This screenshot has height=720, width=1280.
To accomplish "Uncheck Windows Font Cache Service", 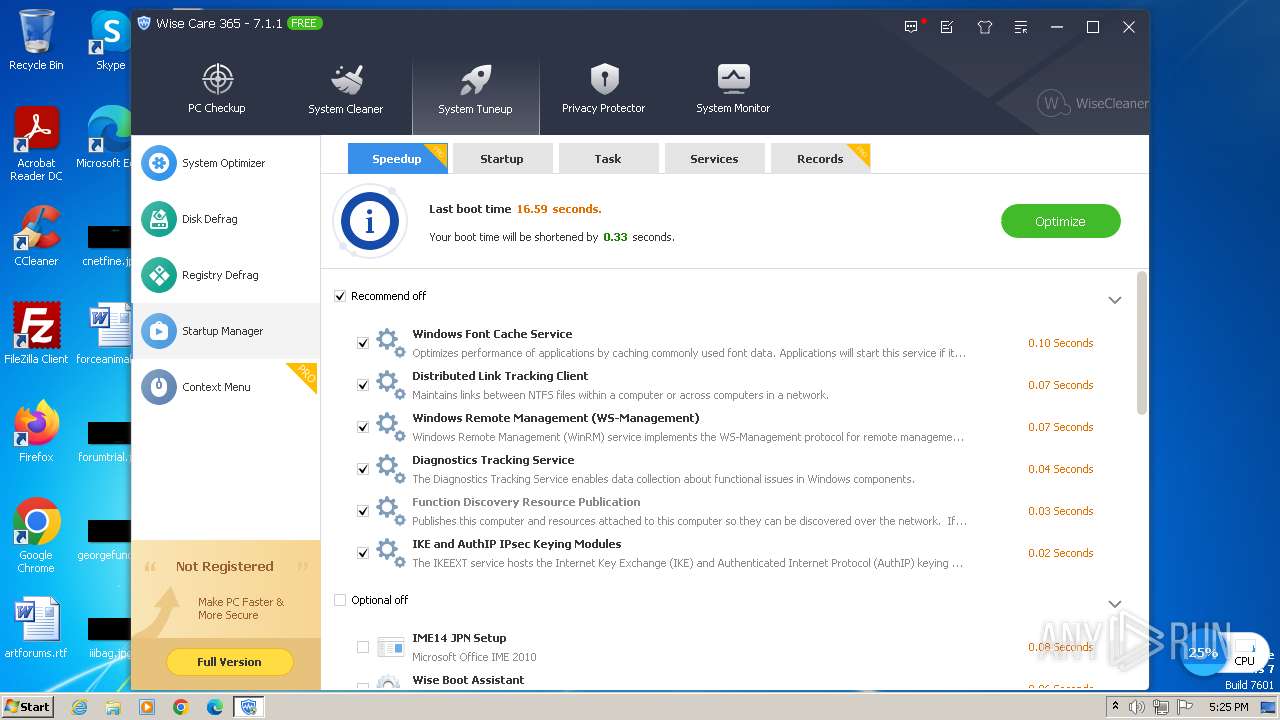I will 363,343.
